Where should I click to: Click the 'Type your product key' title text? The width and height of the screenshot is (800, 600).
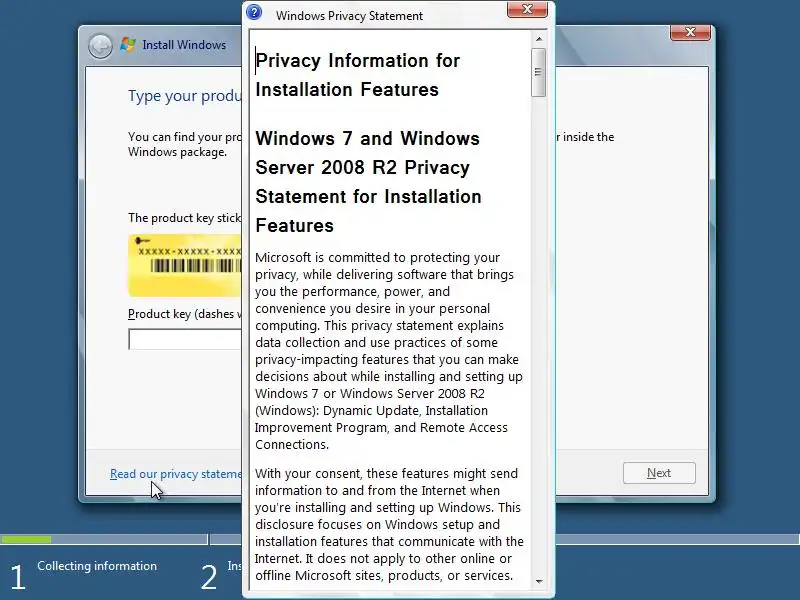pos(185,95)
